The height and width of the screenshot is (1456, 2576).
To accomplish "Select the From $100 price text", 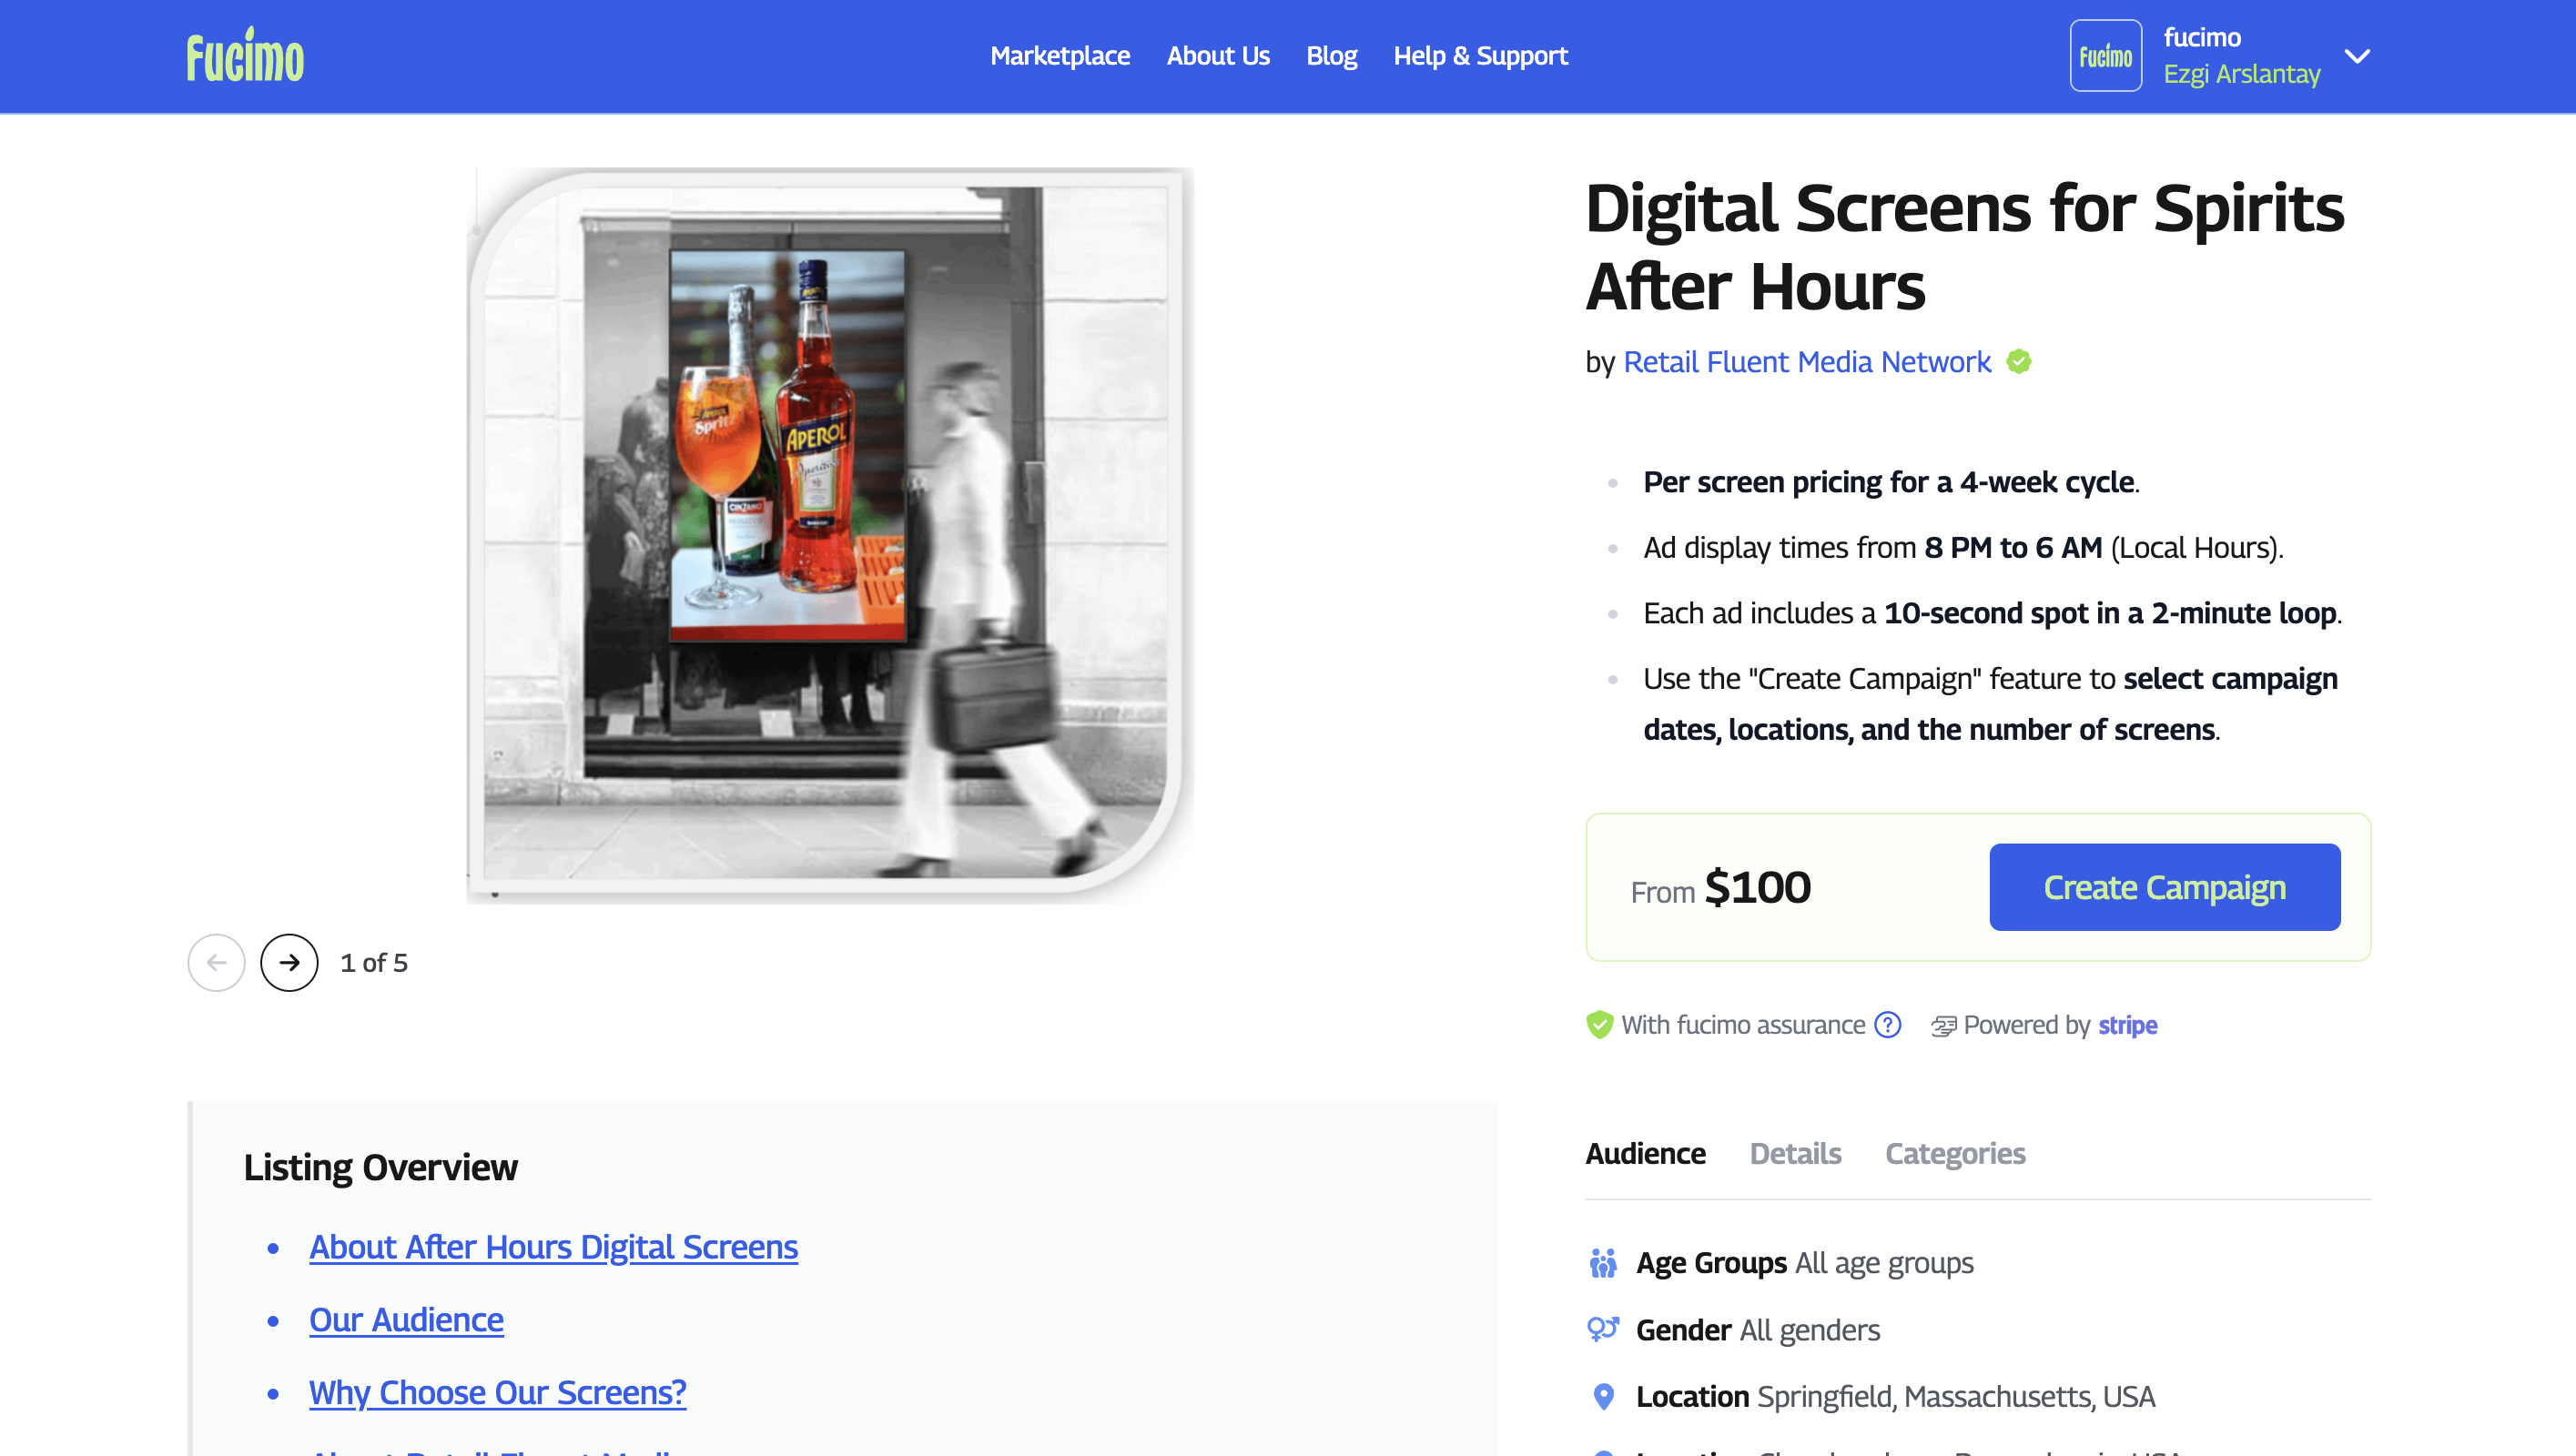I will 1720,887.
